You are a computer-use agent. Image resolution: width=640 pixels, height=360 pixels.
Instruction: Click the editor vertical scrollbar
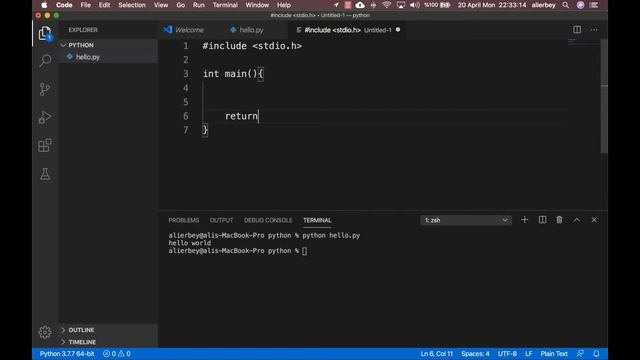click(x=604, y=96)
